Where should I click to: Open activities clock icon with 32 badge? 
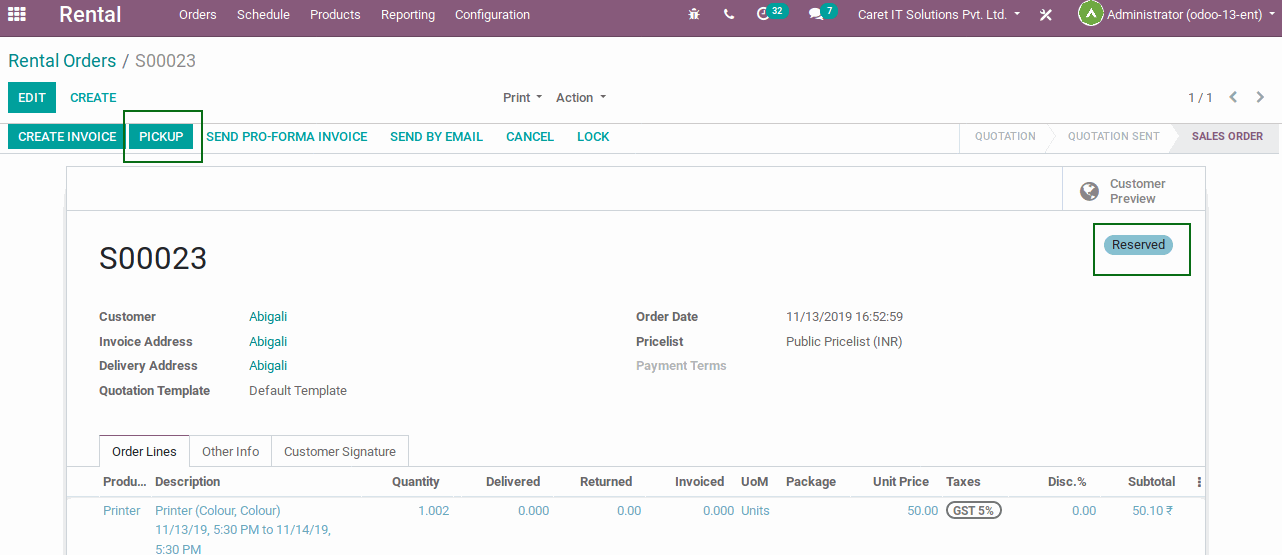point(765,15)
